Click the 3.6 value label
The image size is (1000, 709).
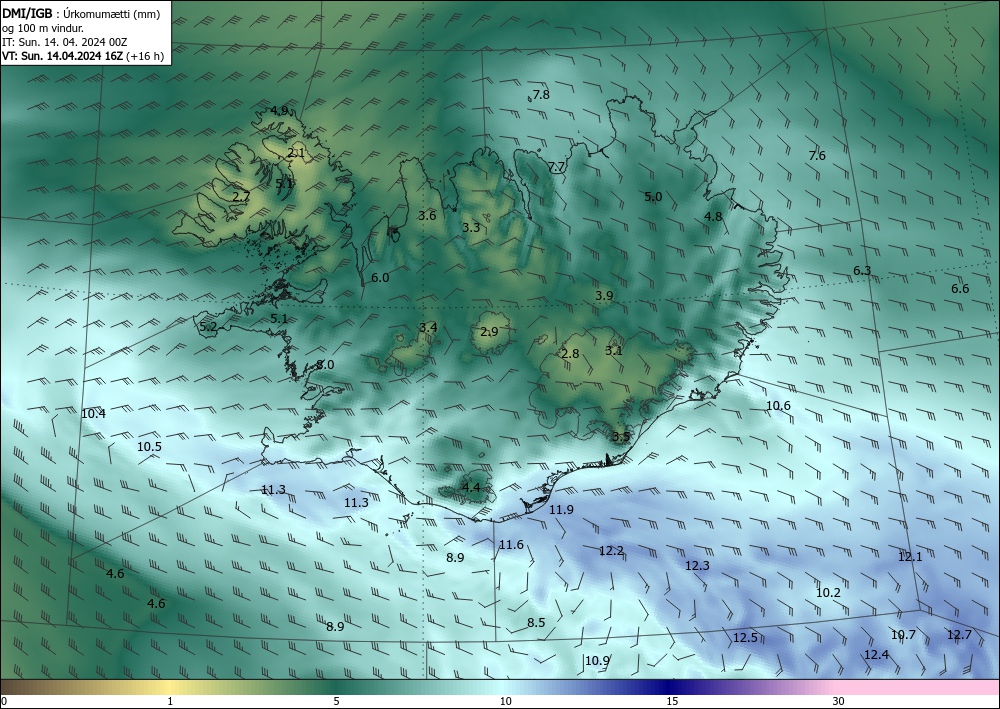coord(427,216)
